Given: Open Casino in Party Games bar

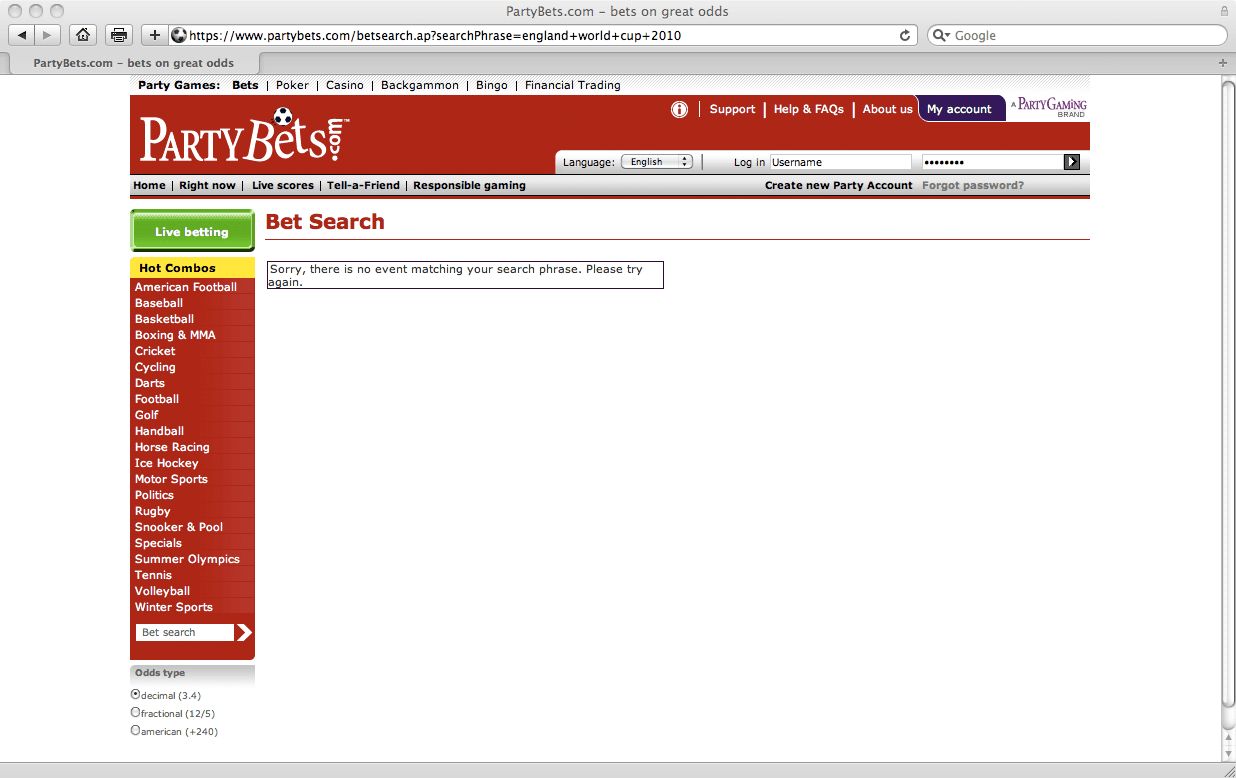Looking at the screenshot, I should click(x=345, y=85).
